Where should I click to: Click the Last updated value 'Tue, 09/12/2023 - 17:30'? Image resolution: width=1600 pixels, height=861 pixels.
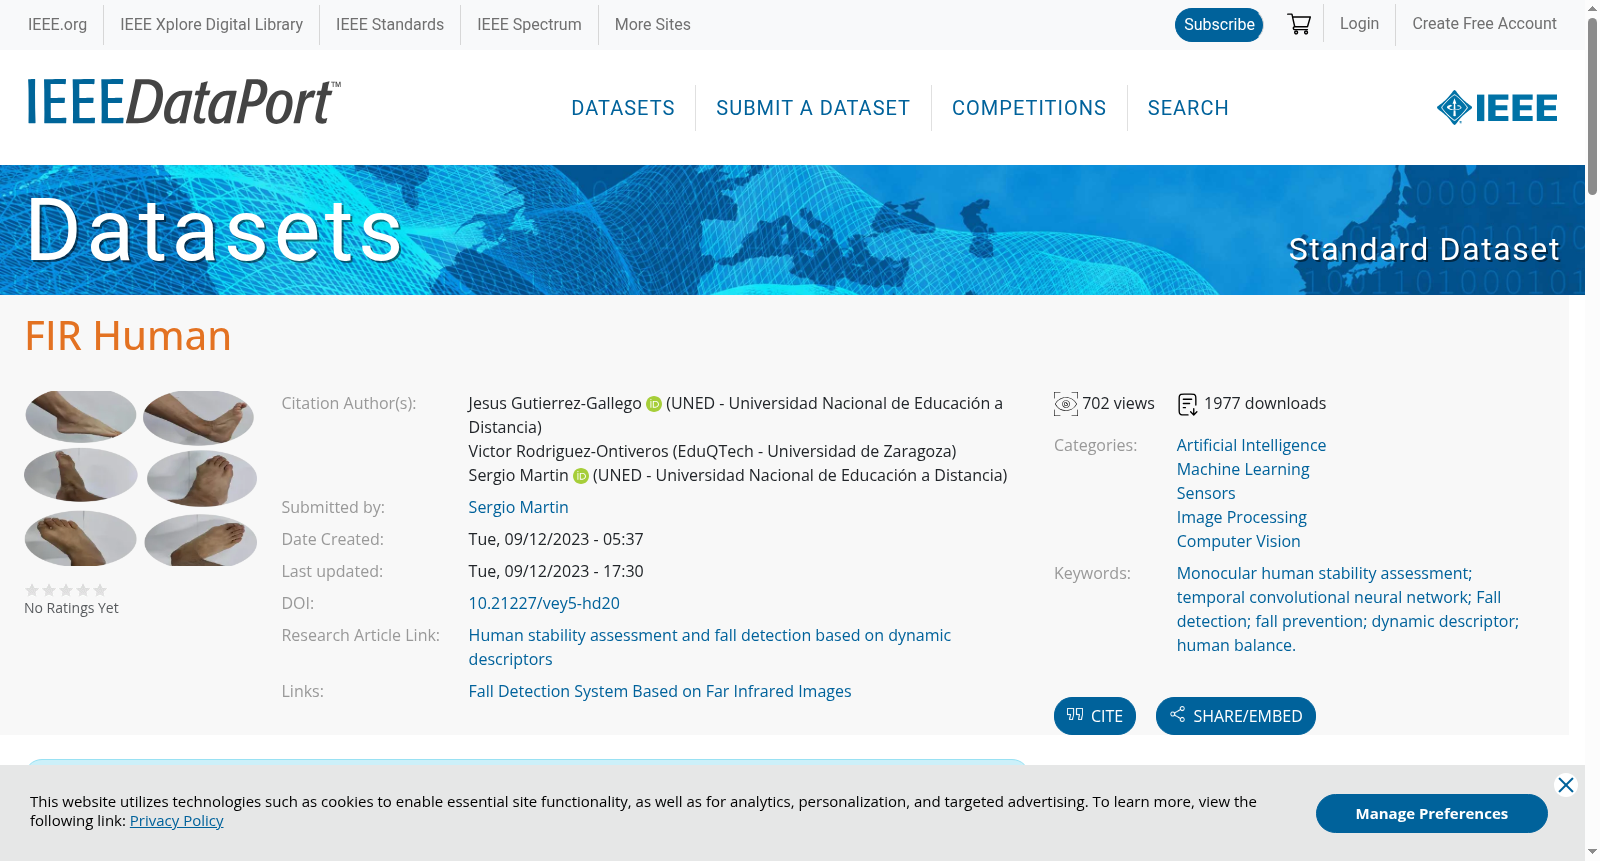point(556,572)
